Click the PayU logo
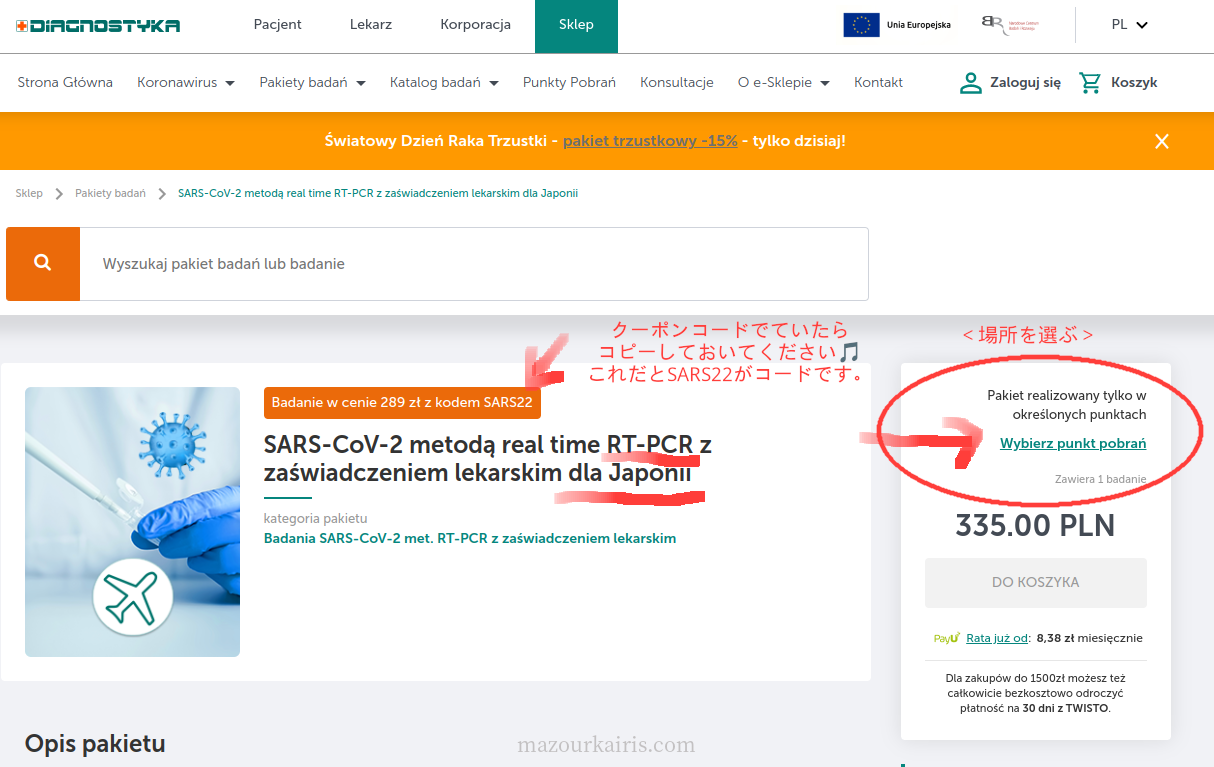1214x767 pixels. [946, 638]
